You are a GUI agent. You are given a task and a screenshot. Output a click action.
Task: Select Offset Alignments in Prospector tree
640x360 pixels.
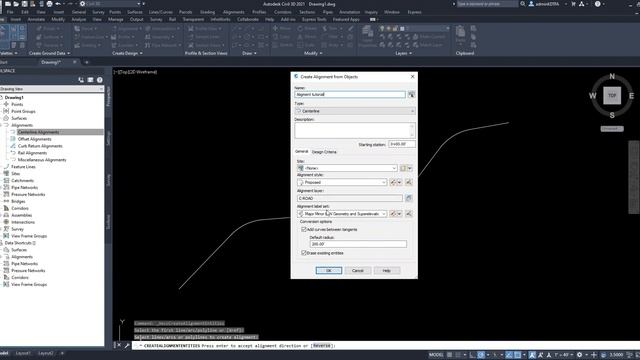pyautogui.click(x=35, y=139)
